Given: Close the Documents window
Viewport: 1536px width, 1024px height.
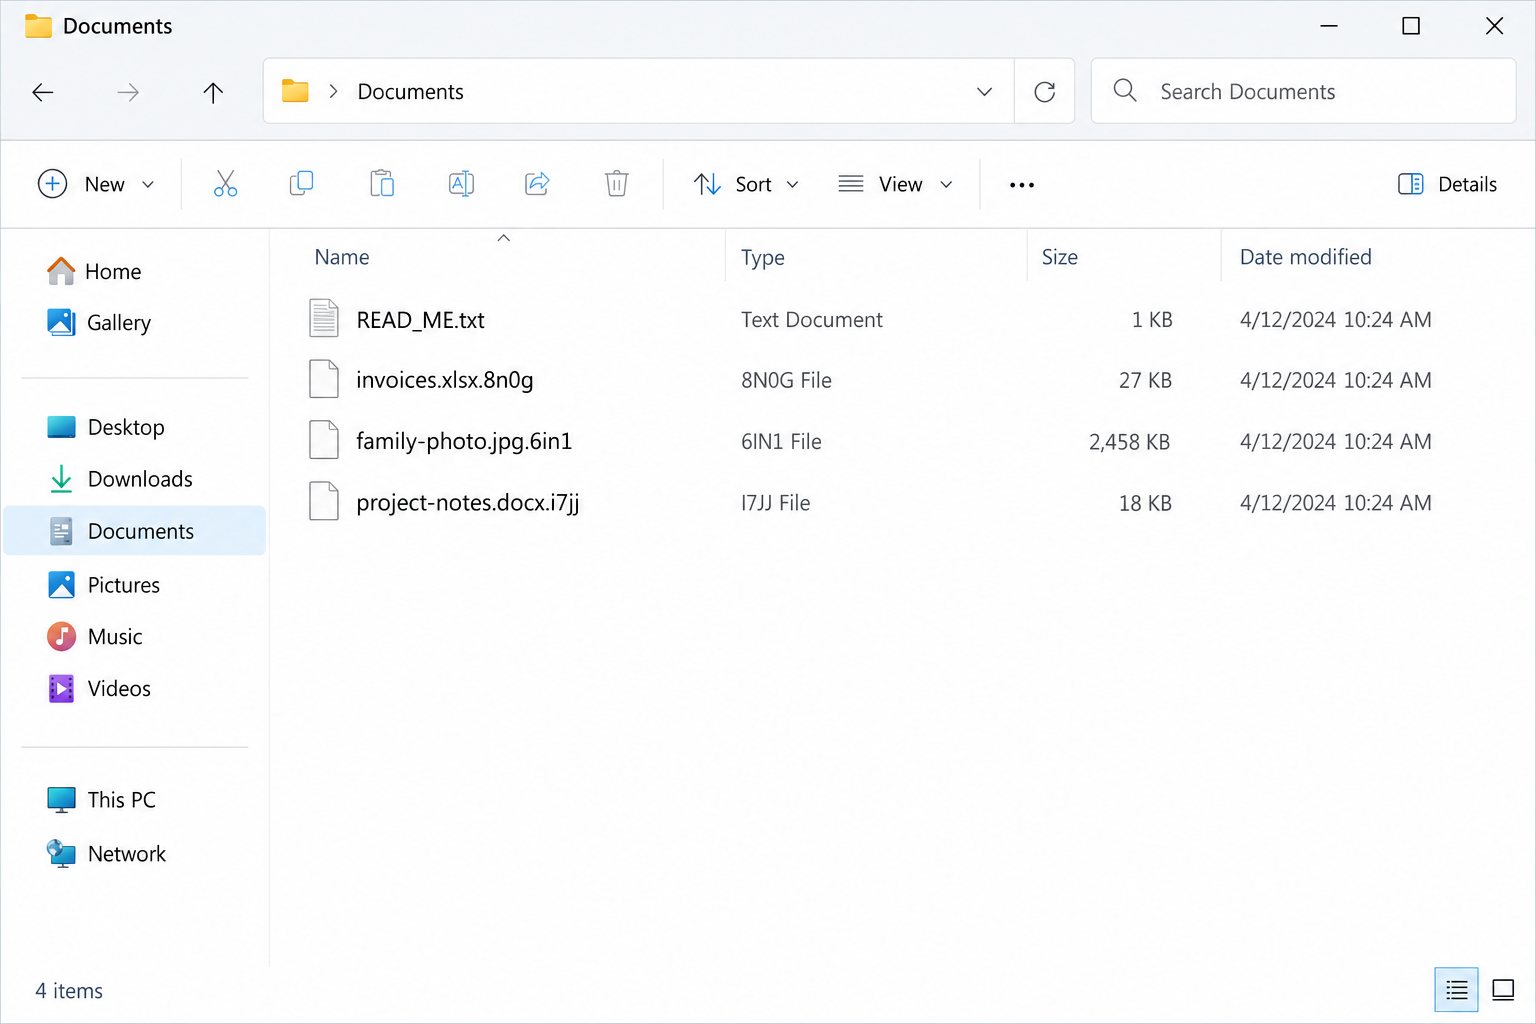Looking at the screenshot, I should click(1494, 26).
